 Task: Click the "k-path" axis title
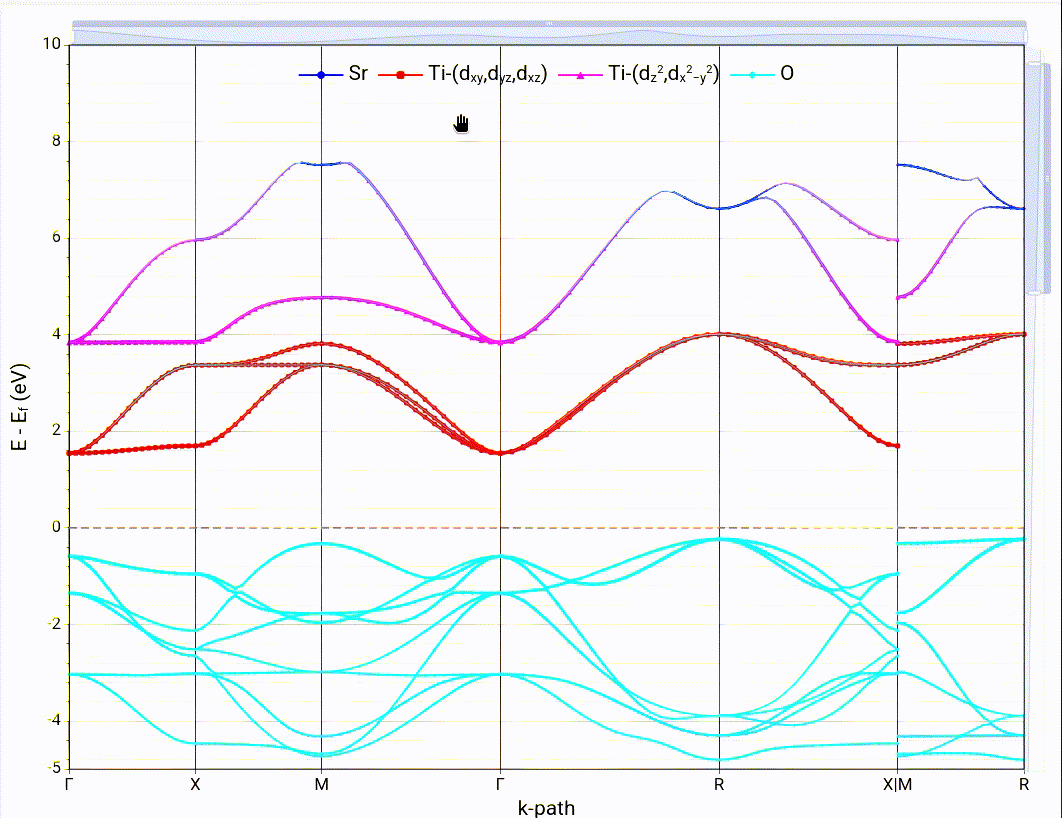point(546,807)
